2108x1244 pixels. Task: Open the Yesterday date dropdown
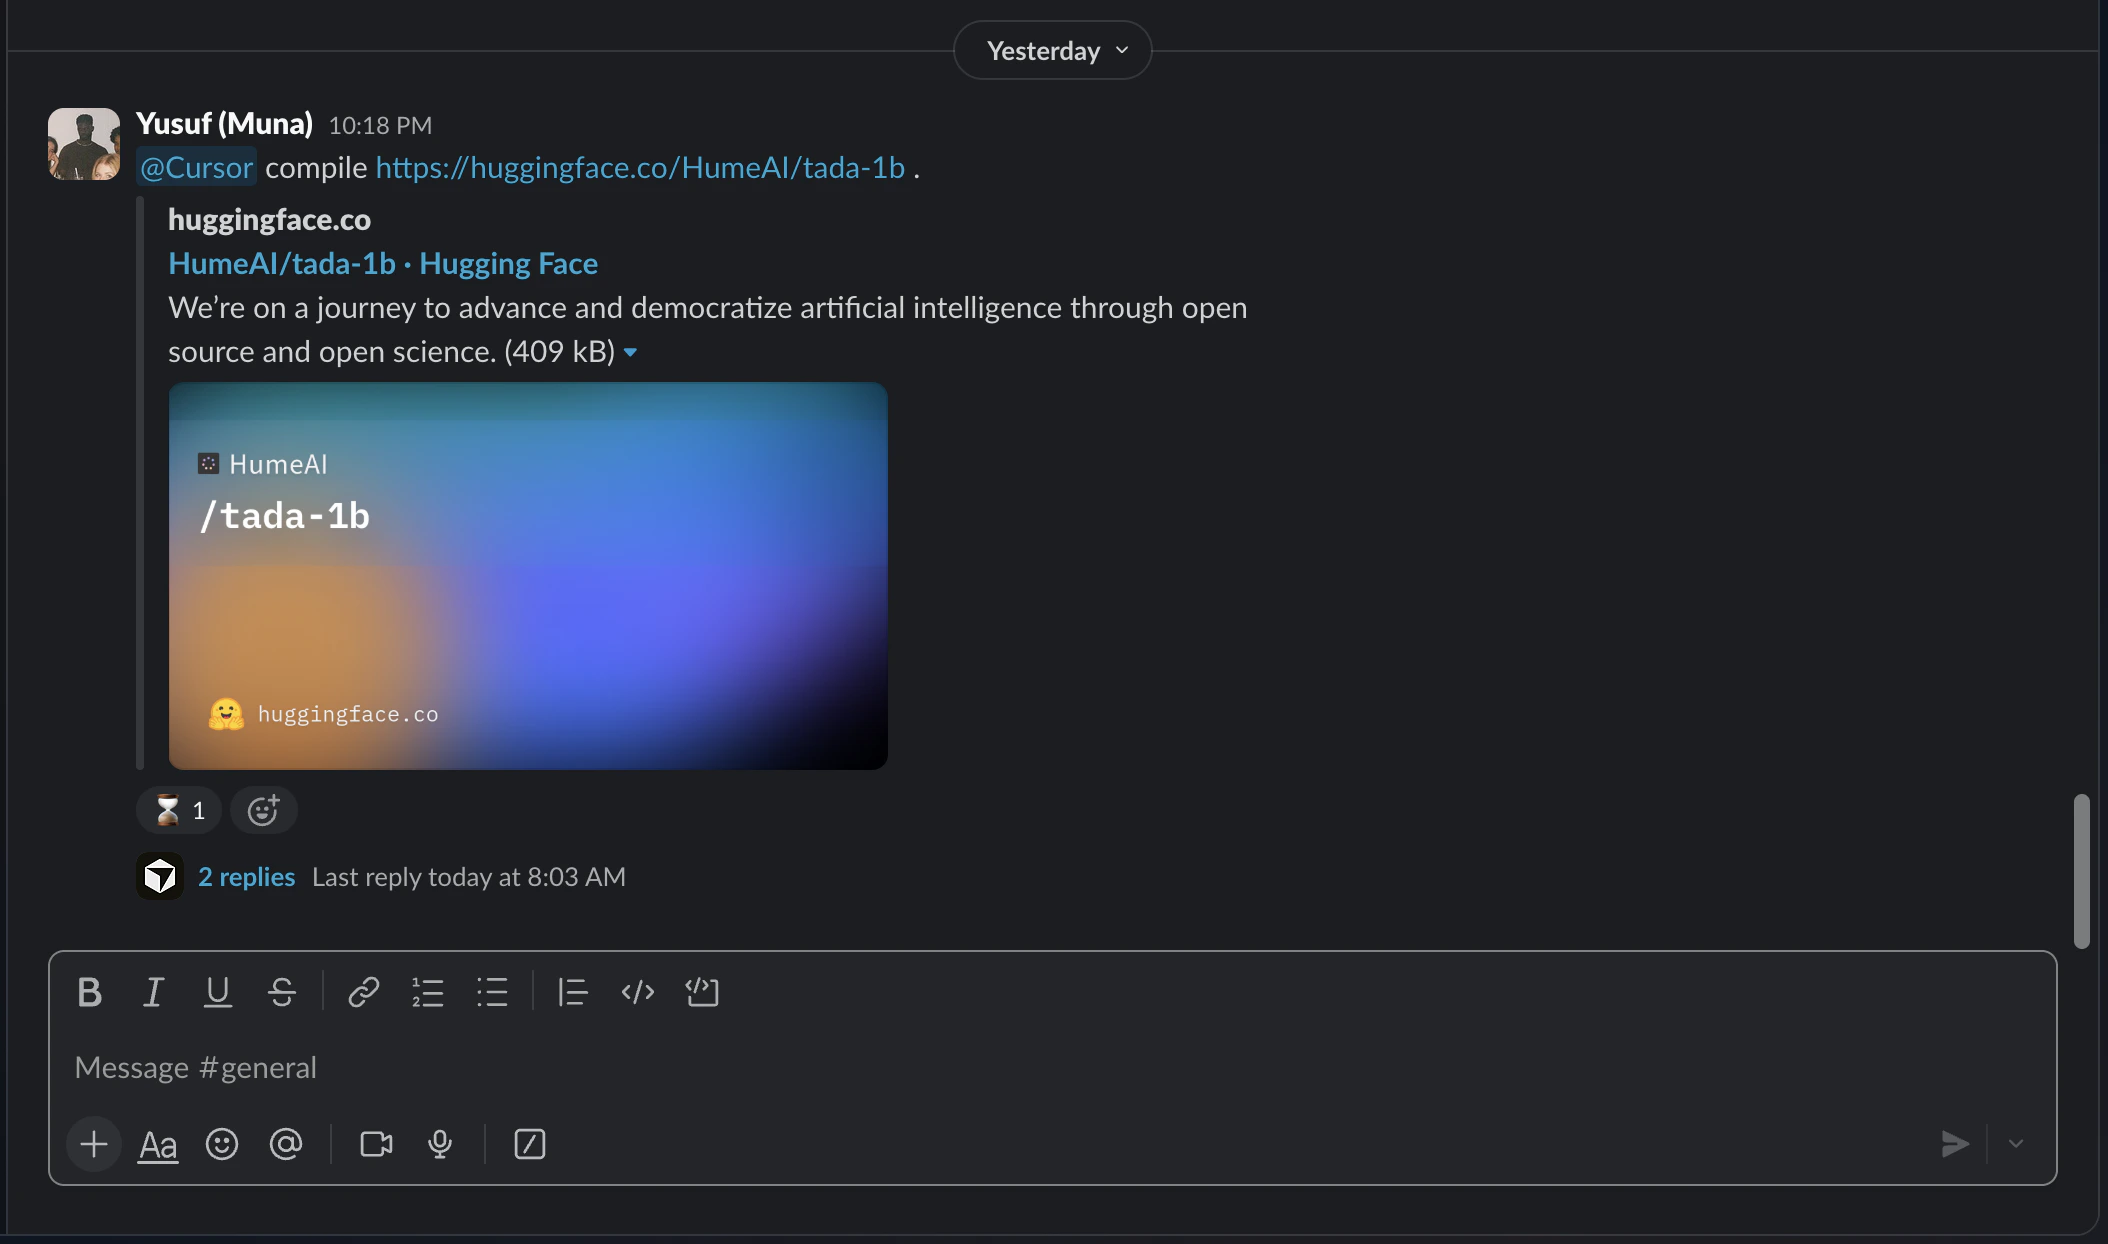pyautogui.click(x=1053, y=50)
